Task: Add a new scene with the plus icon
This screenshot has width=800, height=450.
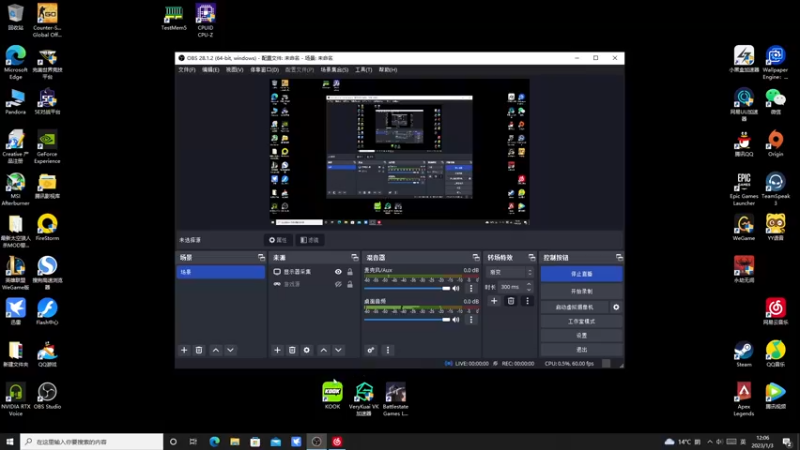Action: point(184,350)
